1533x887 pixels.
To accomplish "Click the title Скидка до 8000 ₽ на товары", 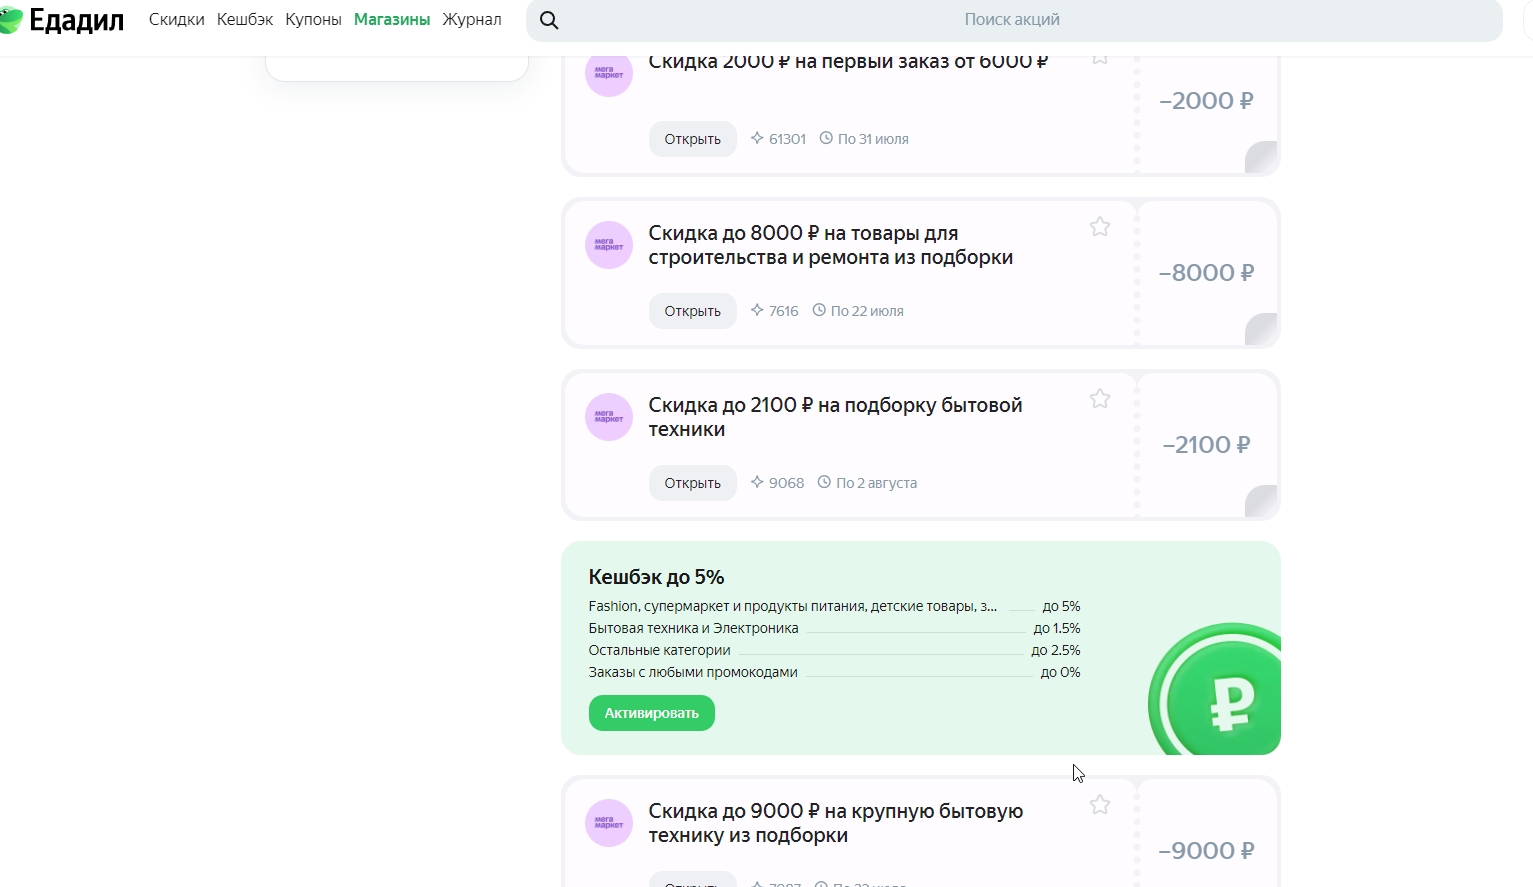I will 831,245.
